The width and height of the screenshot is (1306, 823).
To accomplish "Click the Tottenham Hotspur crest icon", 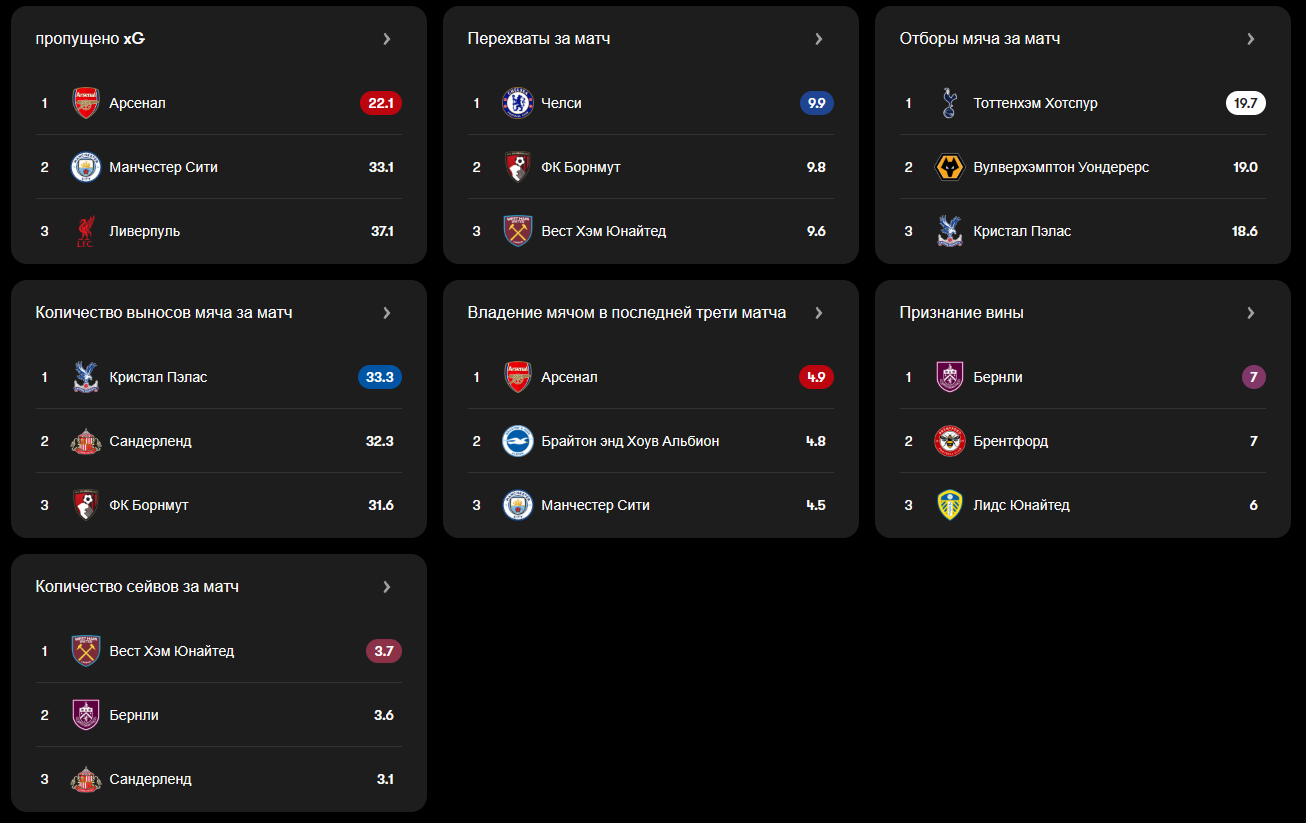I will [950, 103].
